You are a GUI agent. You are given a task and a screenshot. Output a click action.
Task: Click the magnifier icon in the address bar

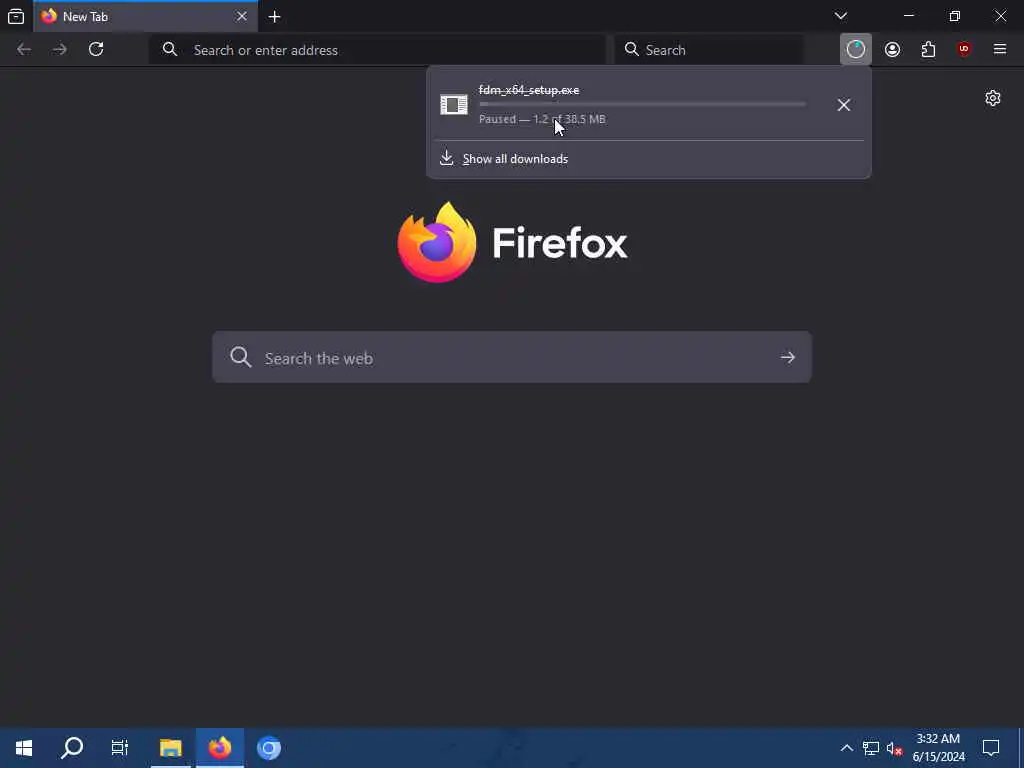(x=170, y=50)
